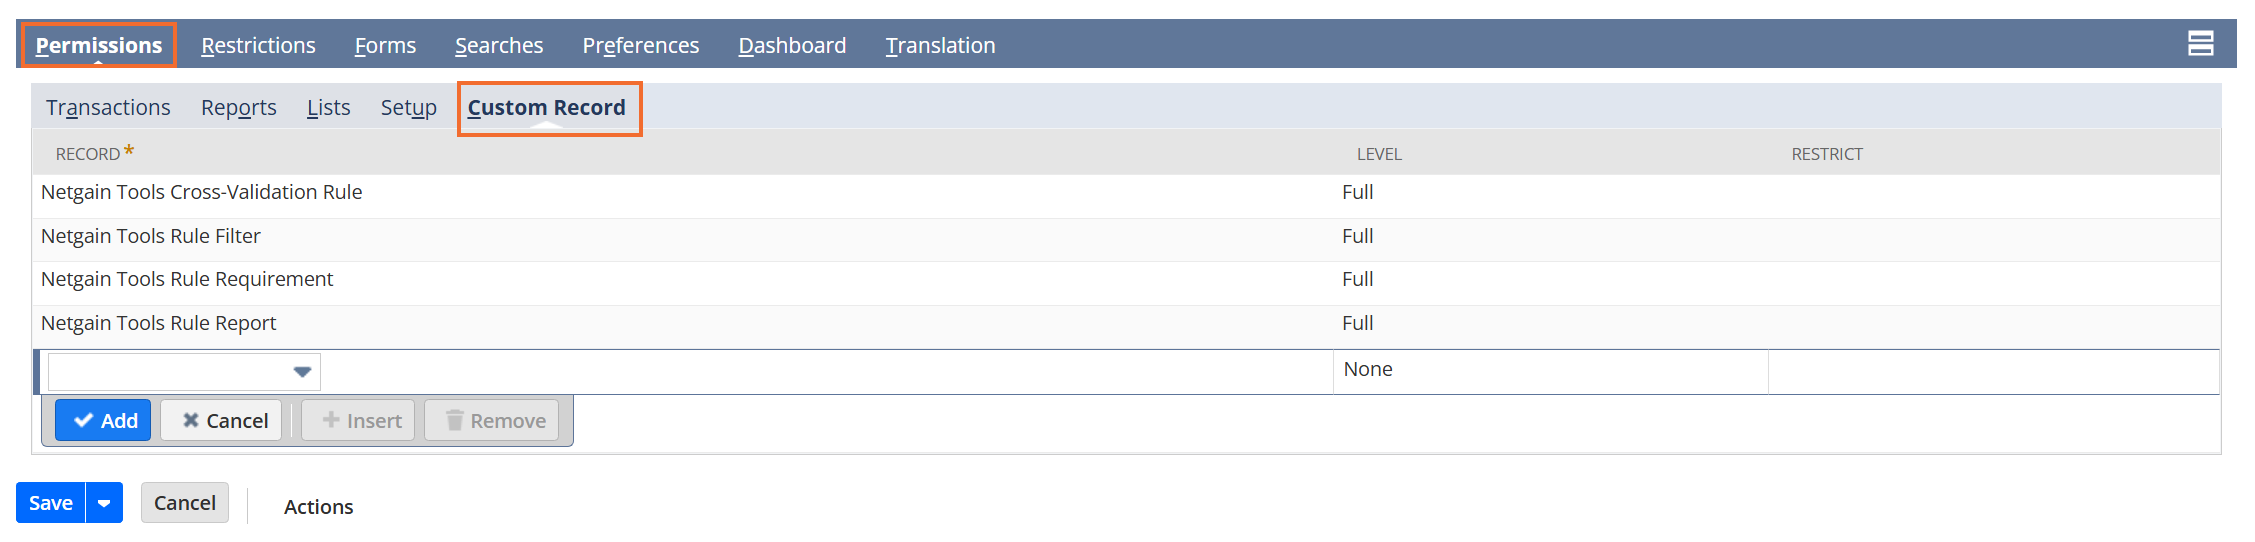
Task: Click the Insert line button
Action: coord(361,421)
